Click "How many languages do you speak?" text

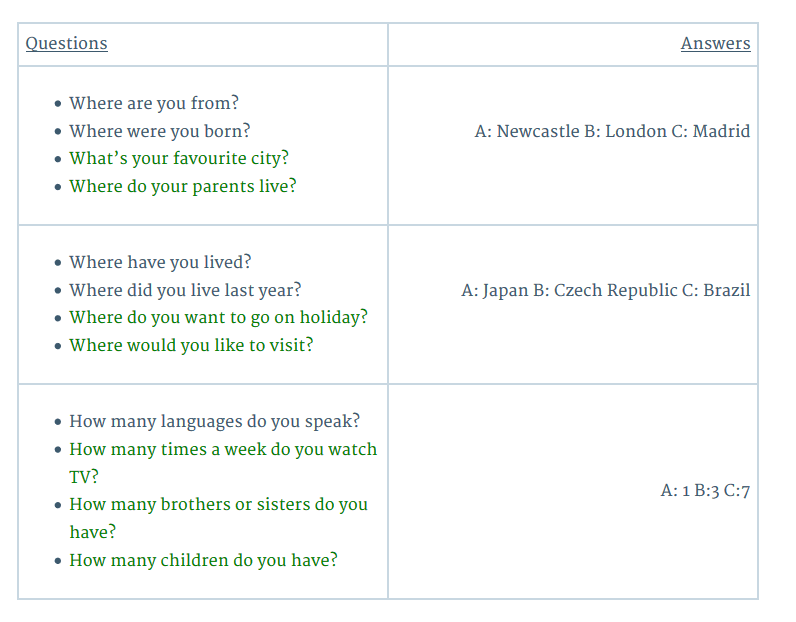click(214, 421)
